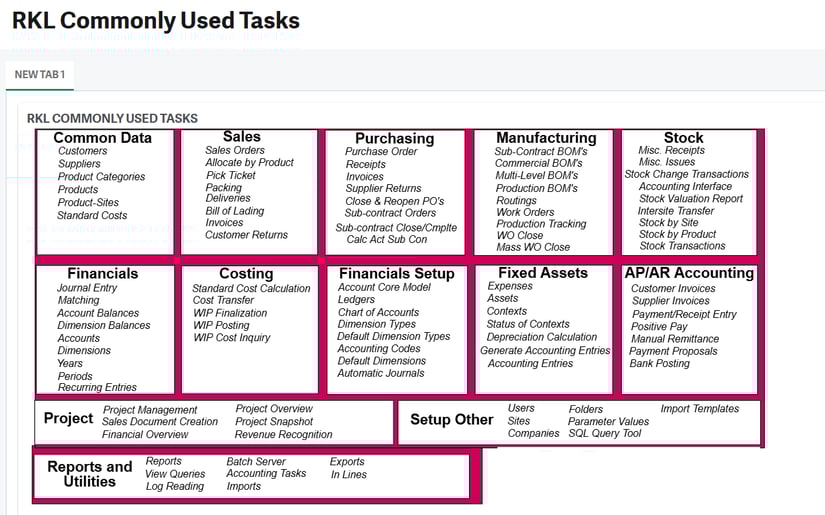Click Journal Entry under Financials

[x=87, y=288]
